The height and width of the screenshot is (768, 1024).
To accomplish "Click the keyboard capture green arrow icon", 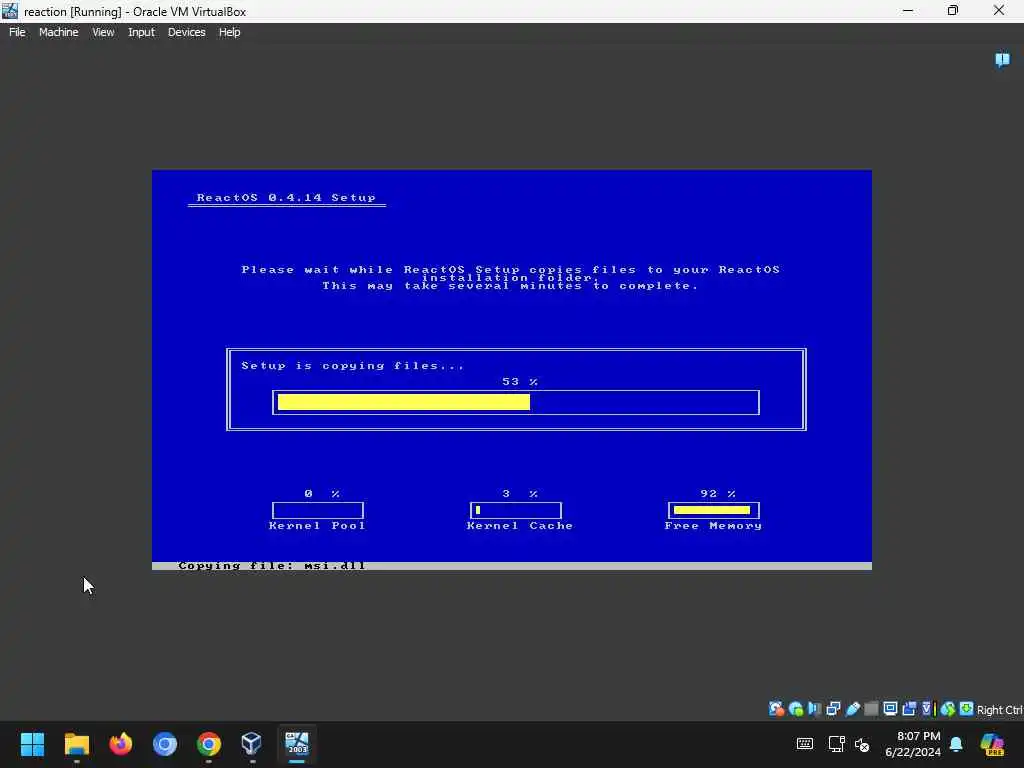I will (x=967, y=709).
